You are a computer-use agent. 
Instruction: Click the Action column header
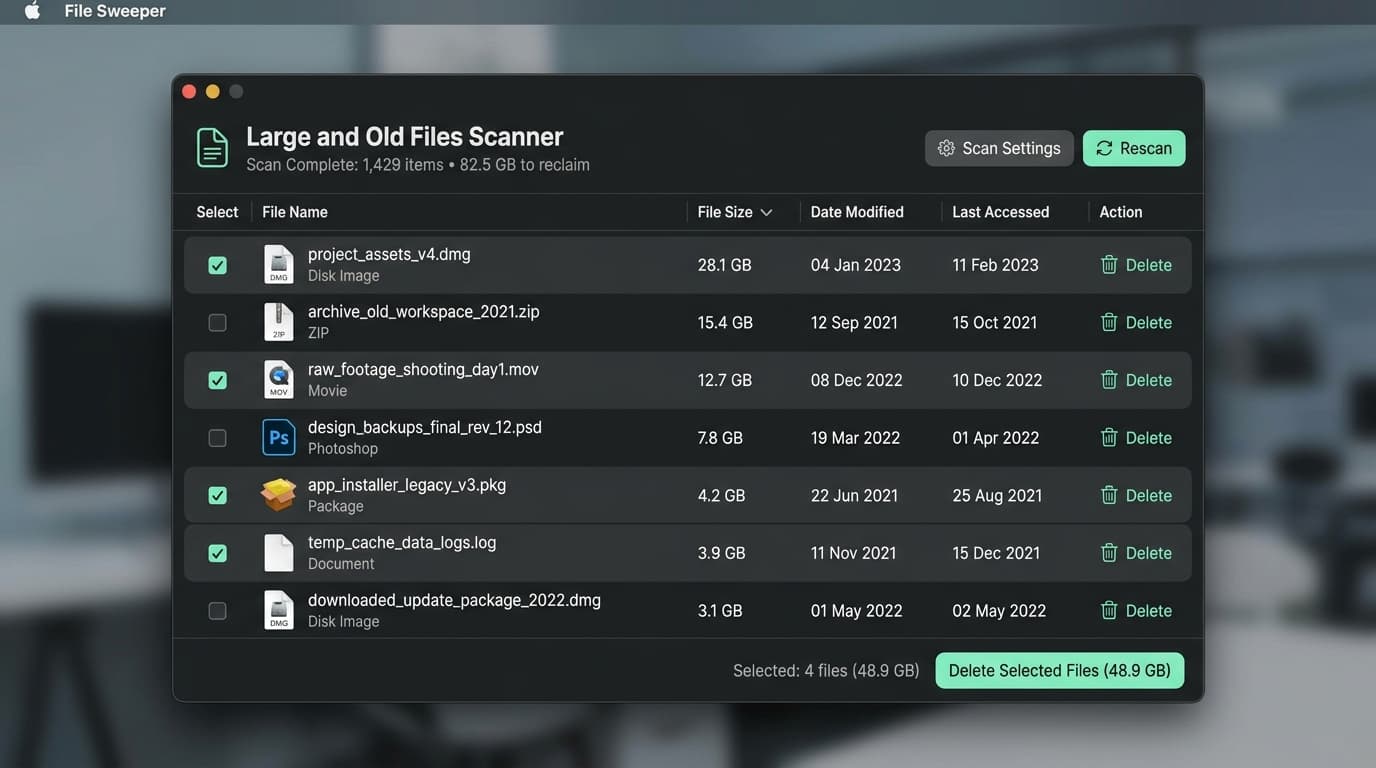(1121, 212)
